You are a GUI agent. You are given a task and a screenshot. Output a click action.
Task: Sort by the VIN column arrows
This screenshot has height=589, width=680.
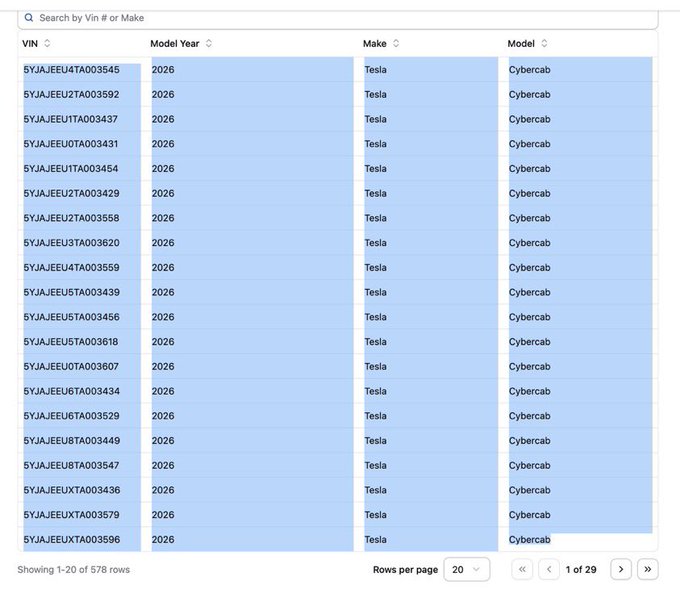[47, 43]
